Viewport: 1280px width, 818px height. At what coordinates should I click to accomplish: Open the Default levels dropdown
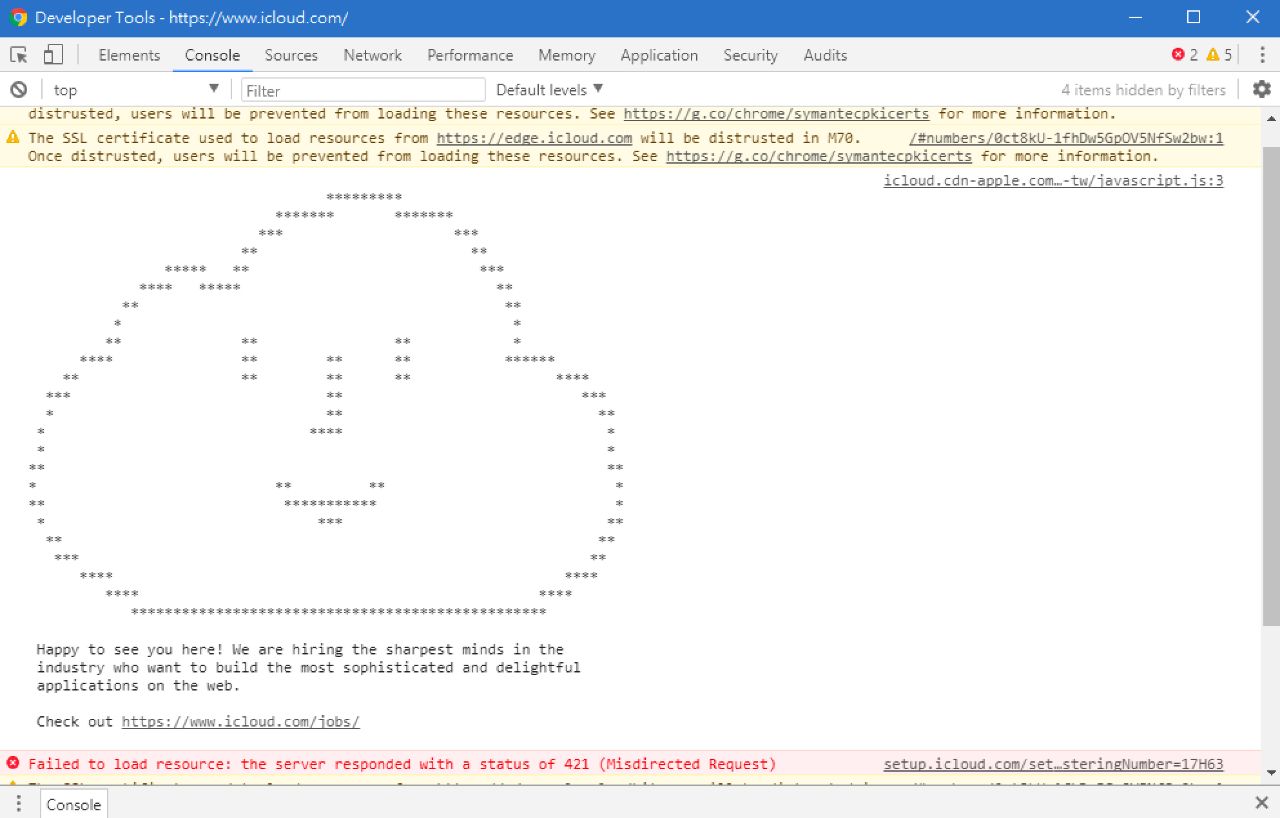(549, 89)
